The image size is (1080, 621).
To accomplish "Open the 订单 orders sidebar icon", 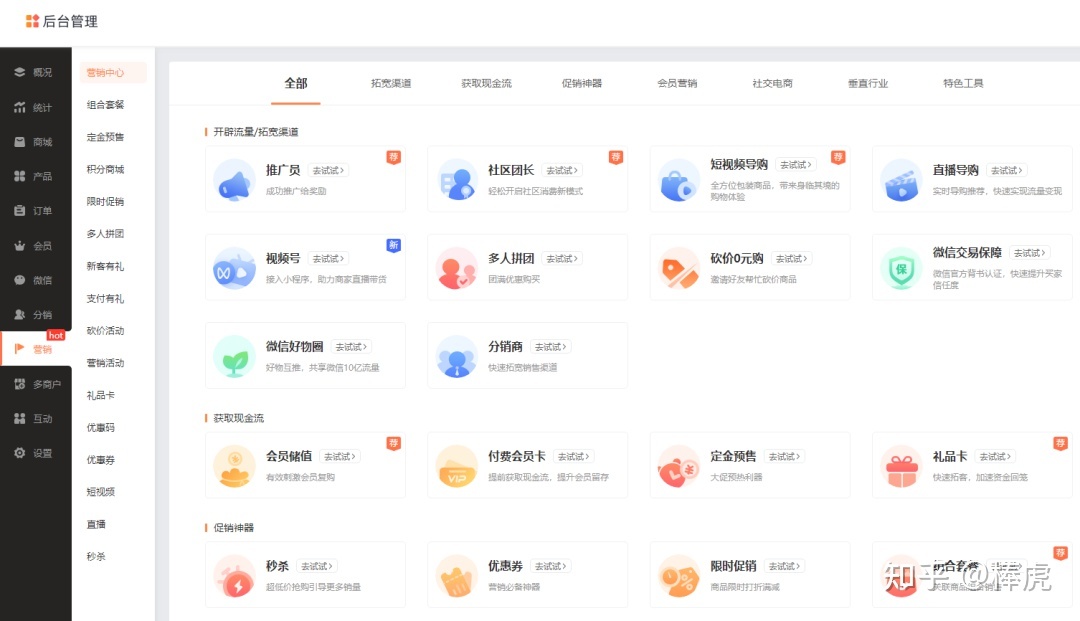I will (x=19, y=211).
